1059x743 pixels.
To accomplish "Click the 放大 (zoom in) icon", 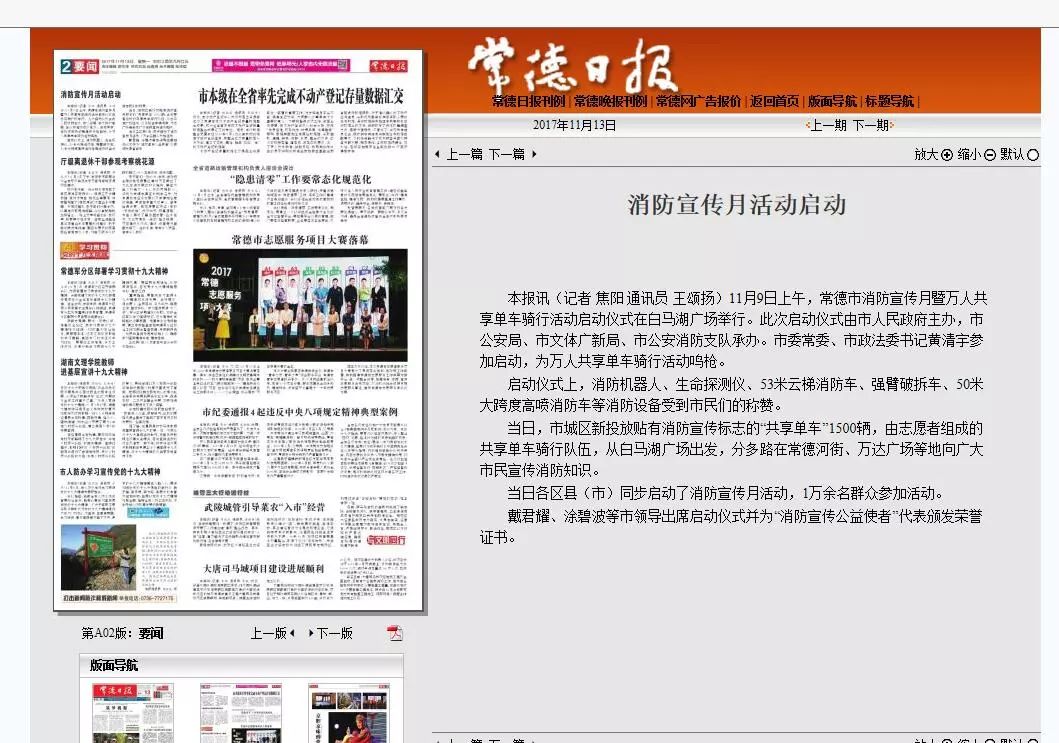I will click(x=946, y=156).
